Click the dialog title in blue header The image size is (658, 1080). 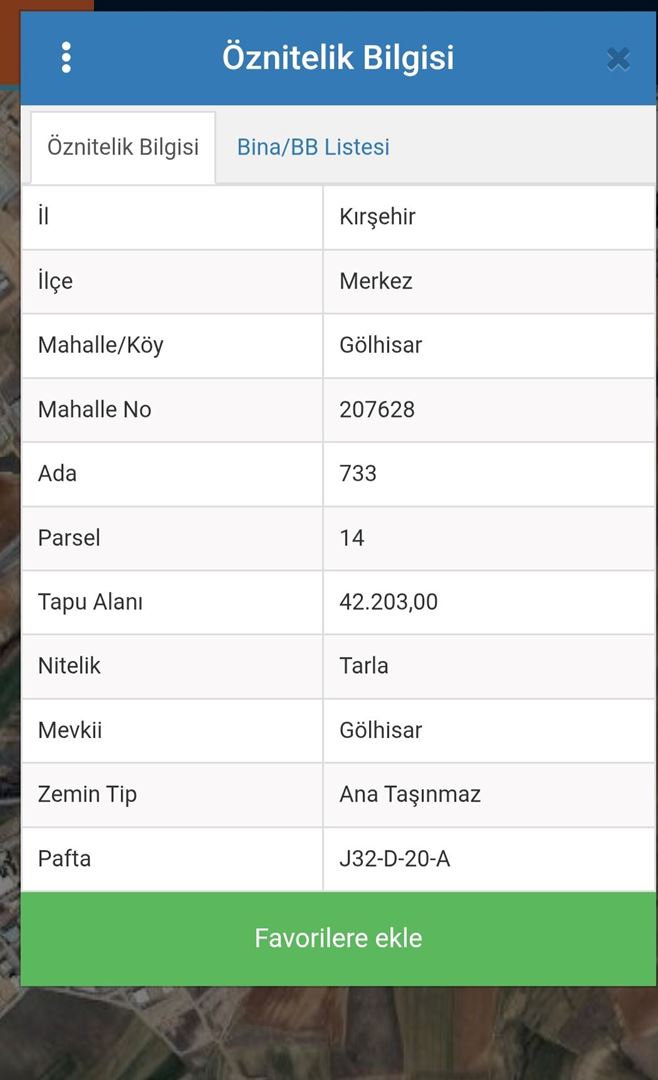click(338, 58)
